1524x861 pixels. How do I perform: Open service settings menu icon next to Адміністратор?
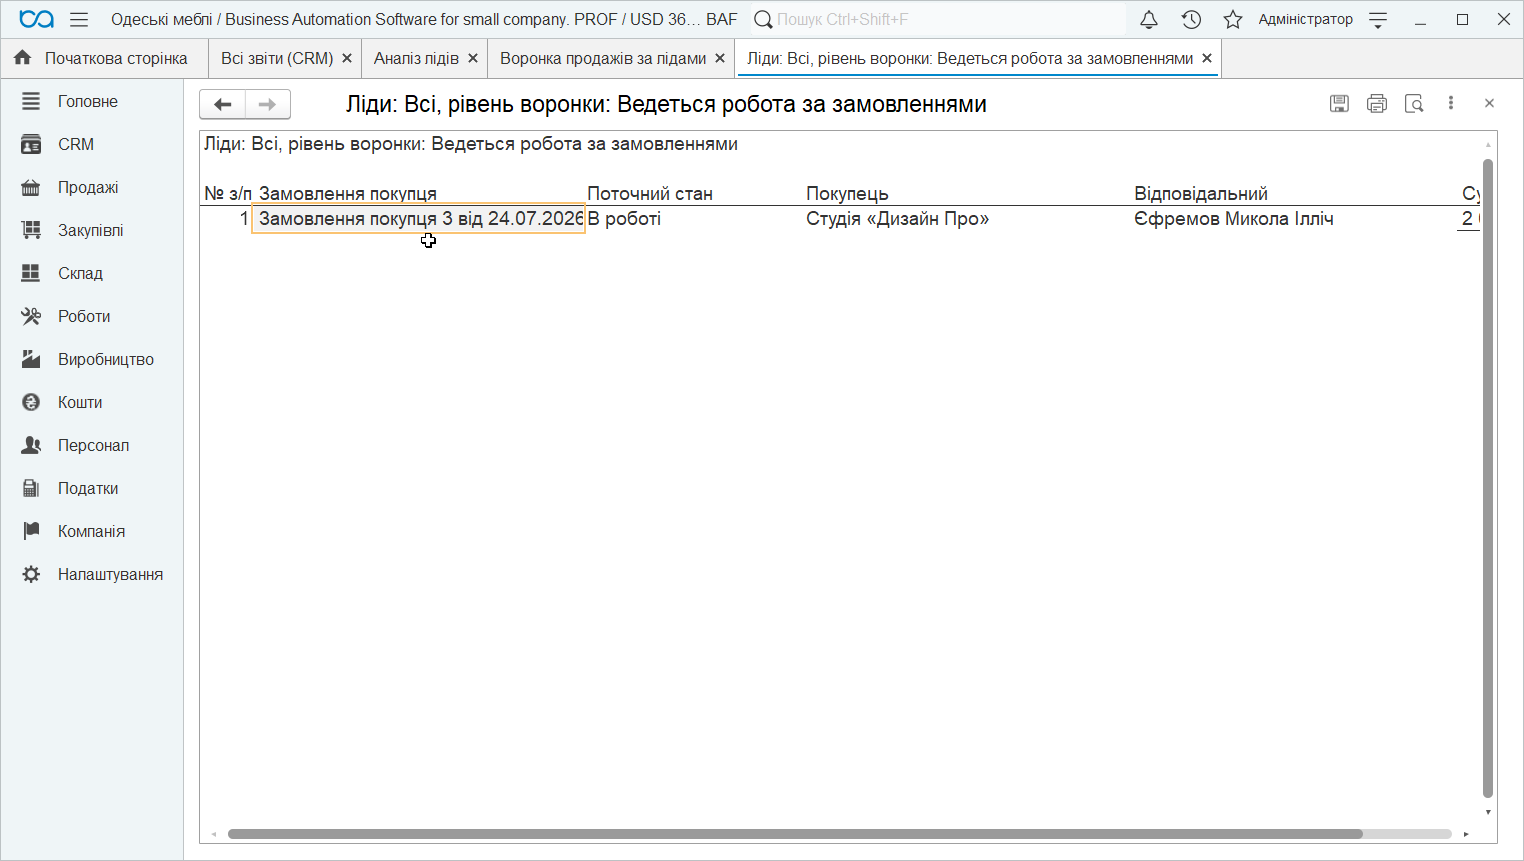pos(1378,19)
